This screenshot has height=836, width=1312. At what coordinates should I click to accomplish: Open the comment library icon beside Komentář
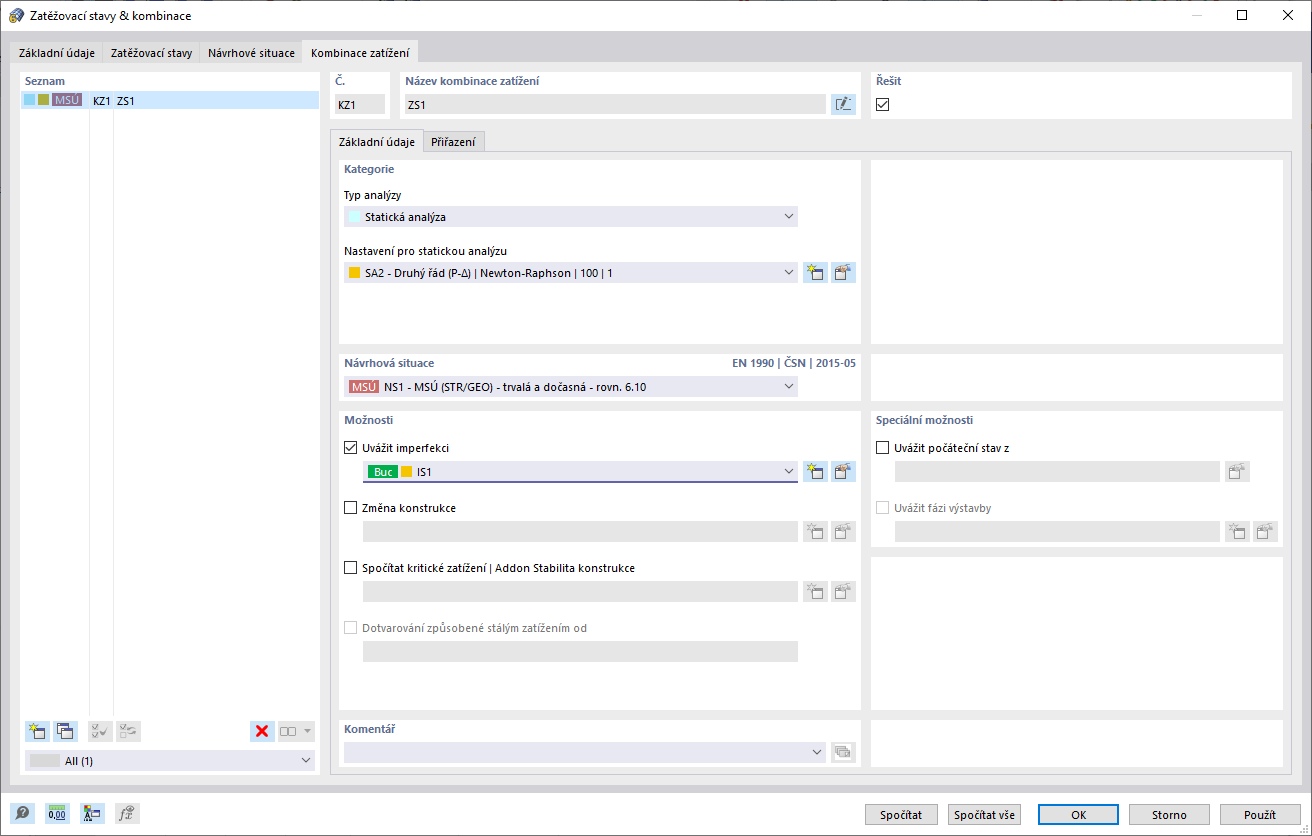click(843, 752)
